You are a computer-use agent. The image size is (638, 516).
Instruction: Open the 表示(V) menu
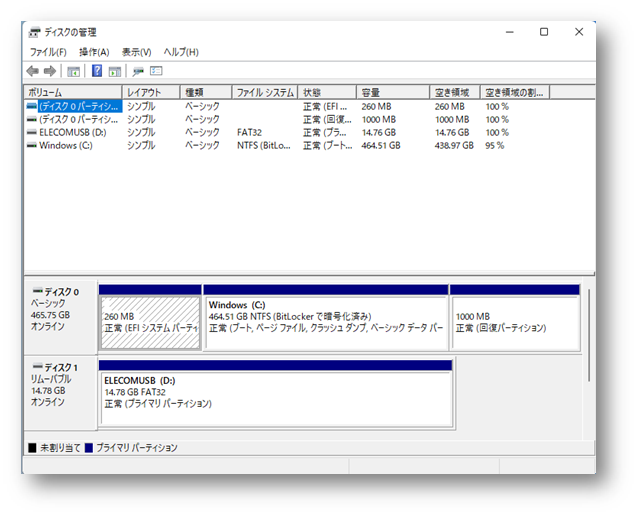coord(136,52)
